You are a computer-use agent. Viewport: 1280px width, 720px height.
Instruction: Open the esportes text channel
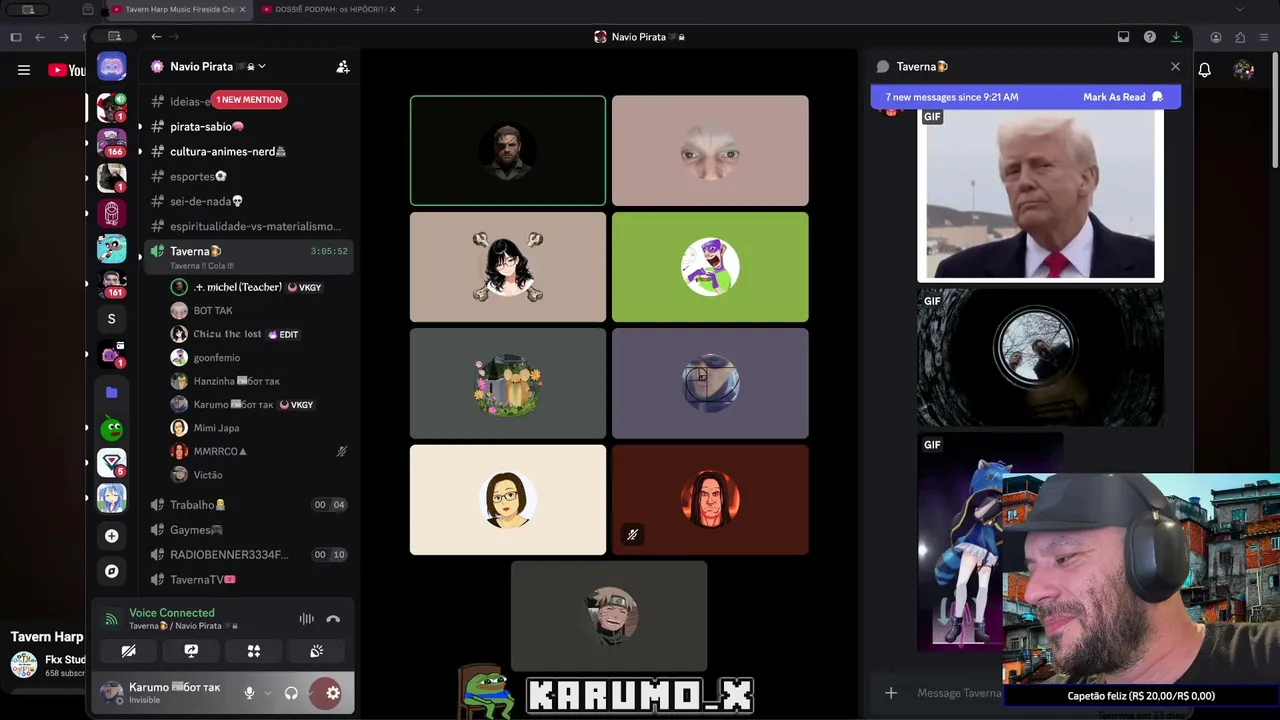250,177
